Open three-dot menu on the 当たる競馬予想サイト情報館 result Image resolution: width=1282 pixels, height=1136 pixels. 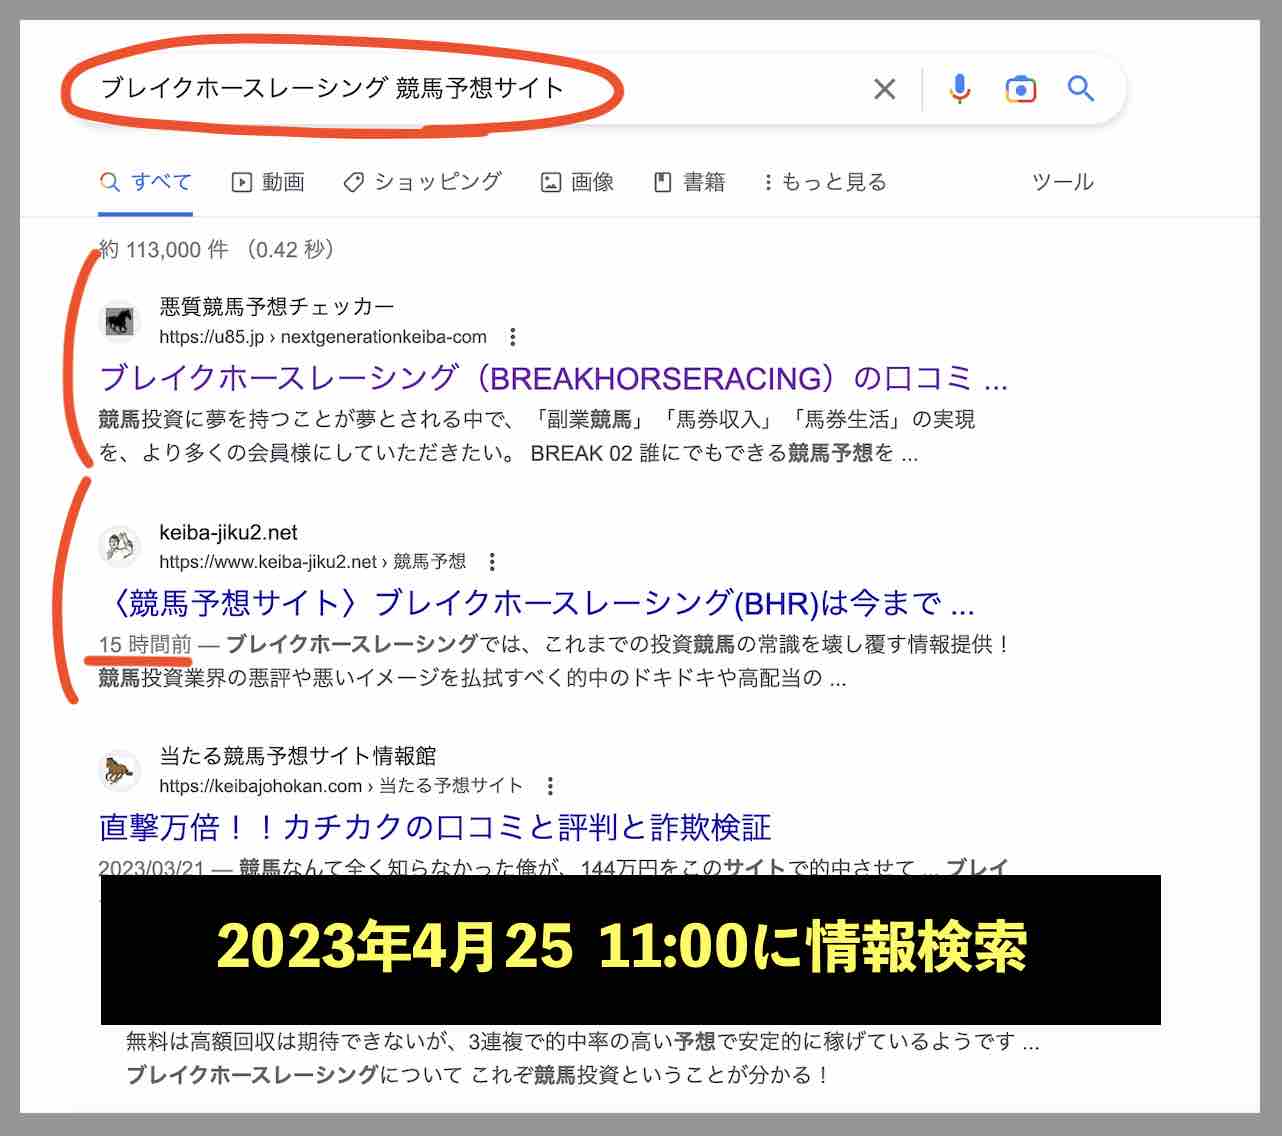point(552,786)
